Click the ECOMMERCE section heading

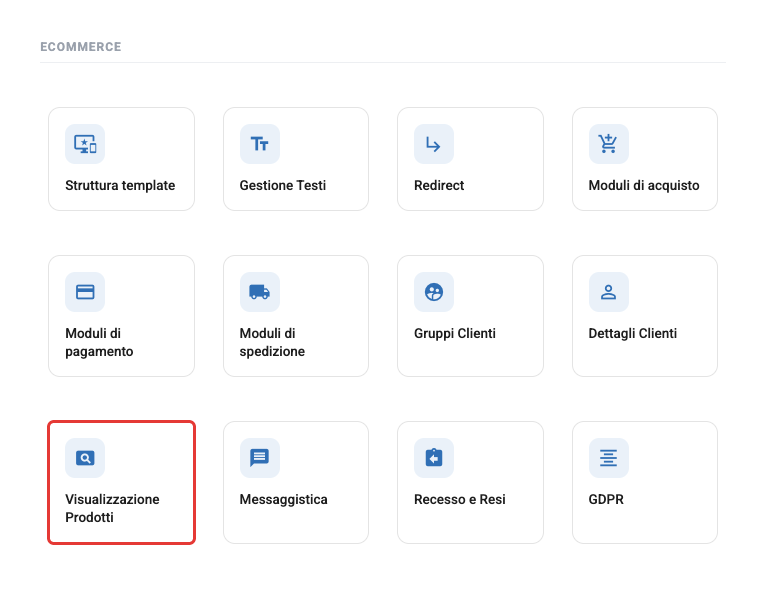coord(81,47)
